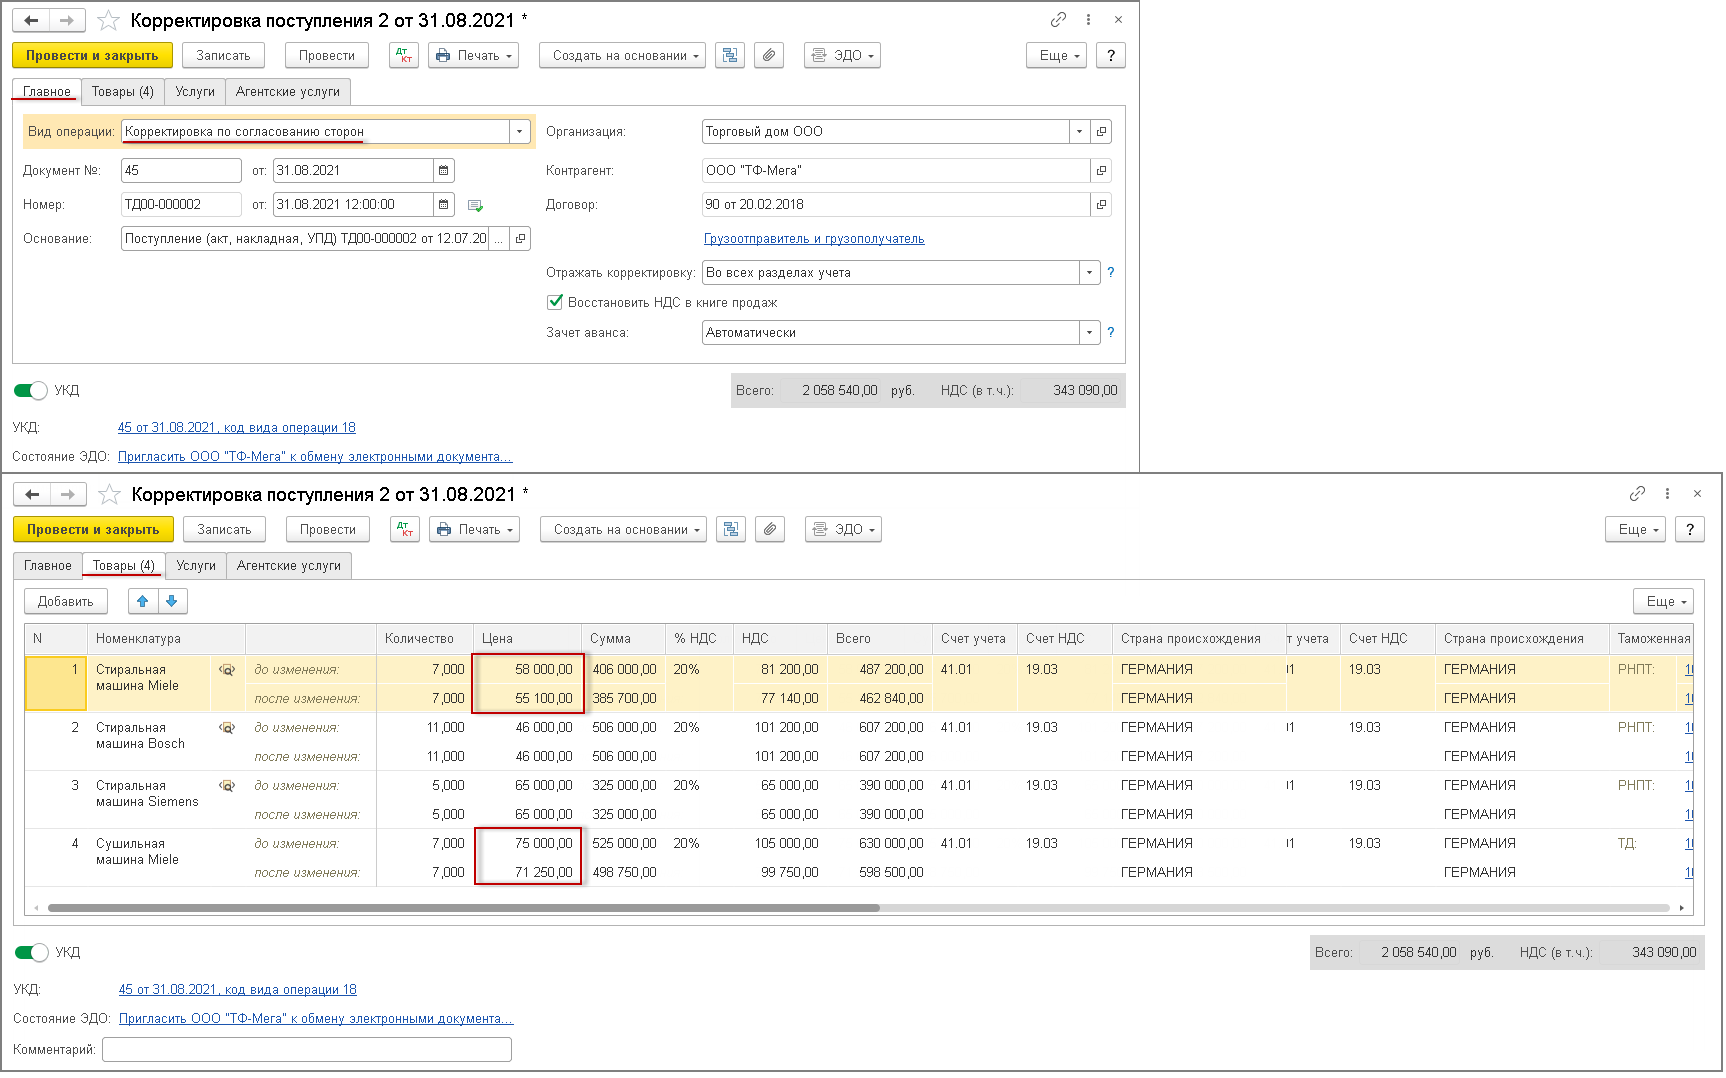
Task: Click help mark next to Отражать корректировку
Action: click(1110, 272)
